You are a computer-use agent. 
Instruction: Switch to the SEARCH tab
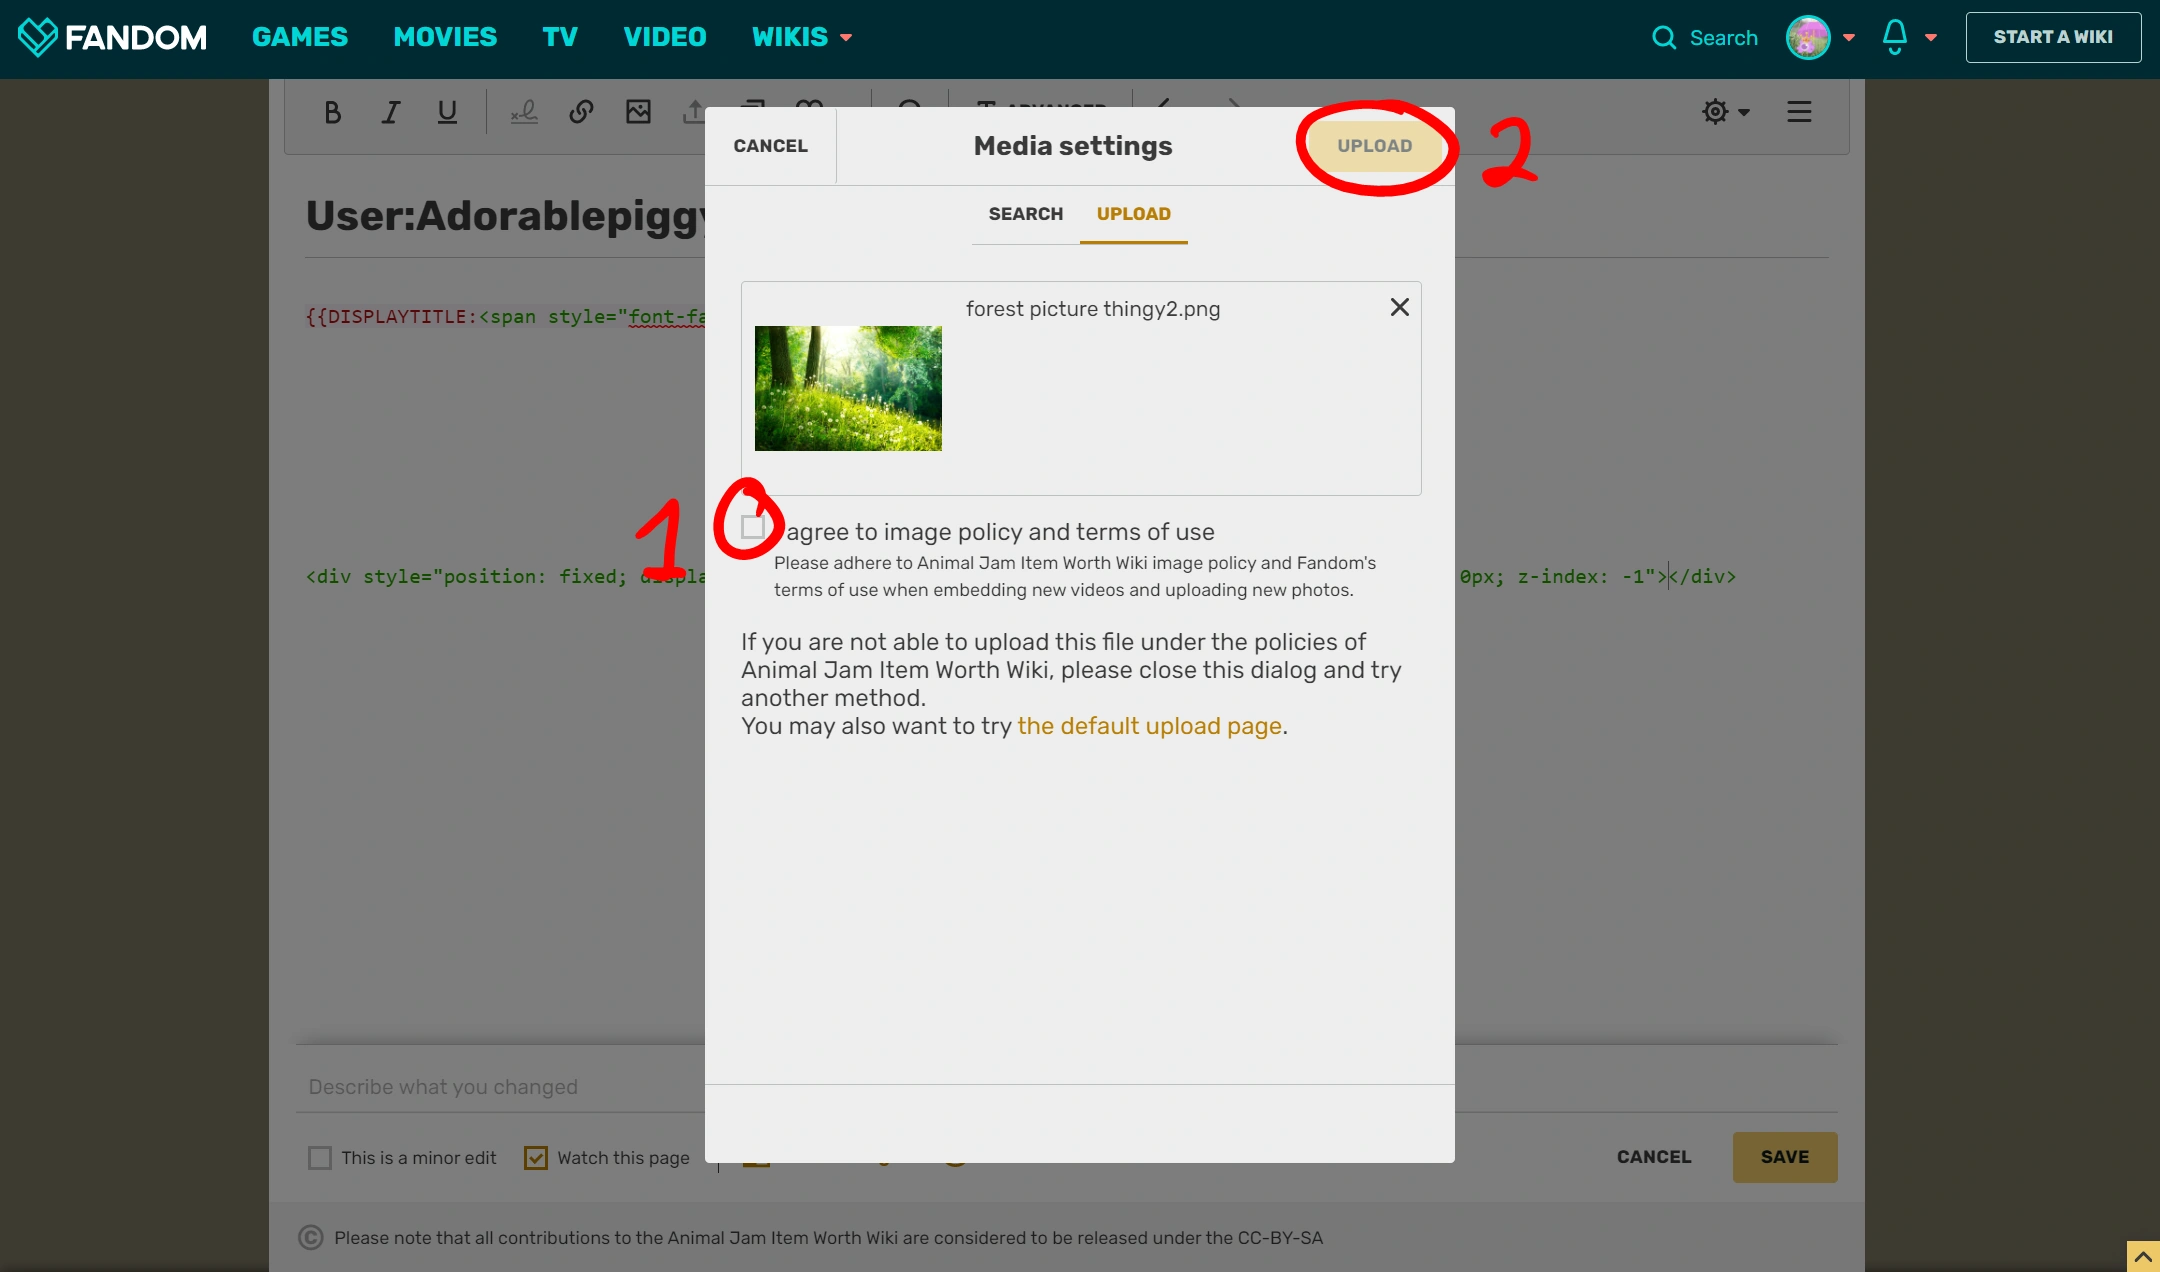pos(1025,214)
